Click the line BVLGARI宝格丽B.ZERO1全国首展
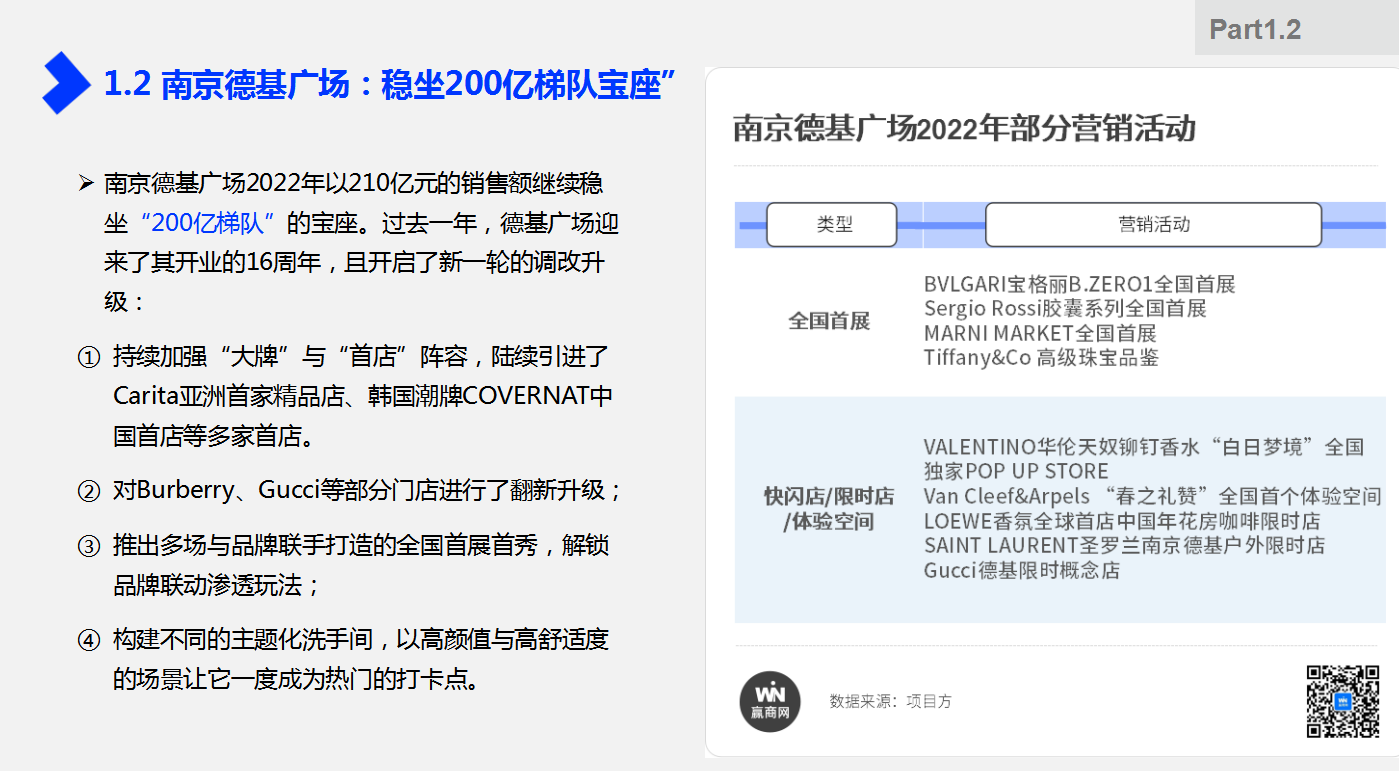This screenshot has height=771, width=1399. coord(1080,284)
